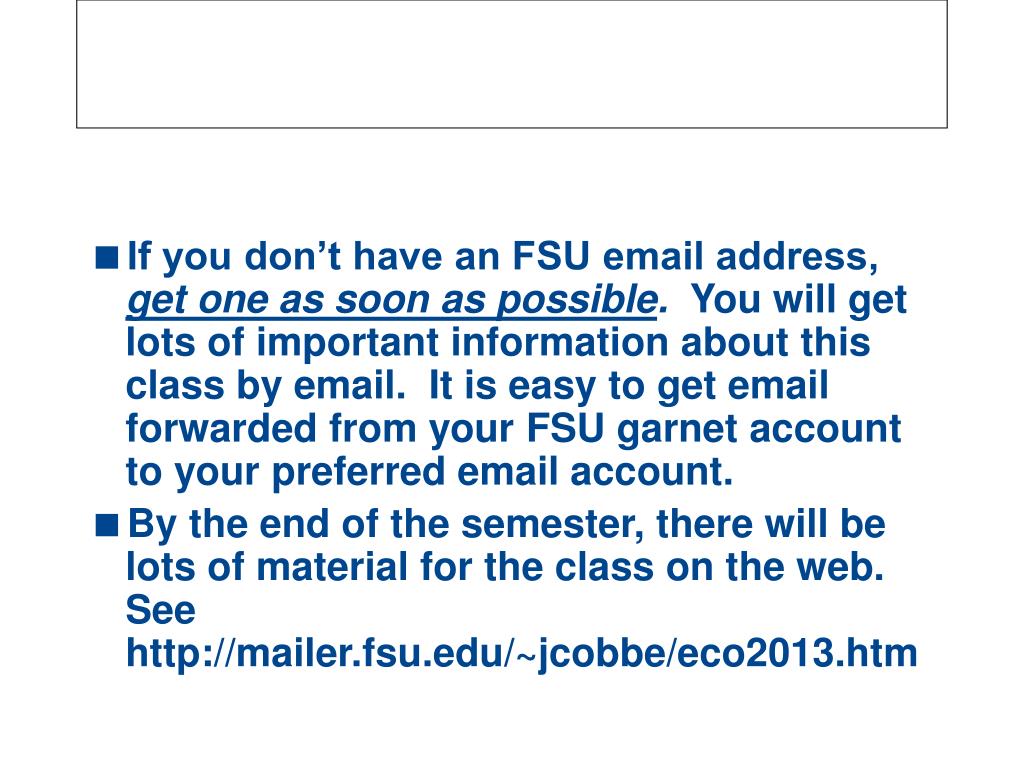Click the word 'See' above the URL

[161, 610]
